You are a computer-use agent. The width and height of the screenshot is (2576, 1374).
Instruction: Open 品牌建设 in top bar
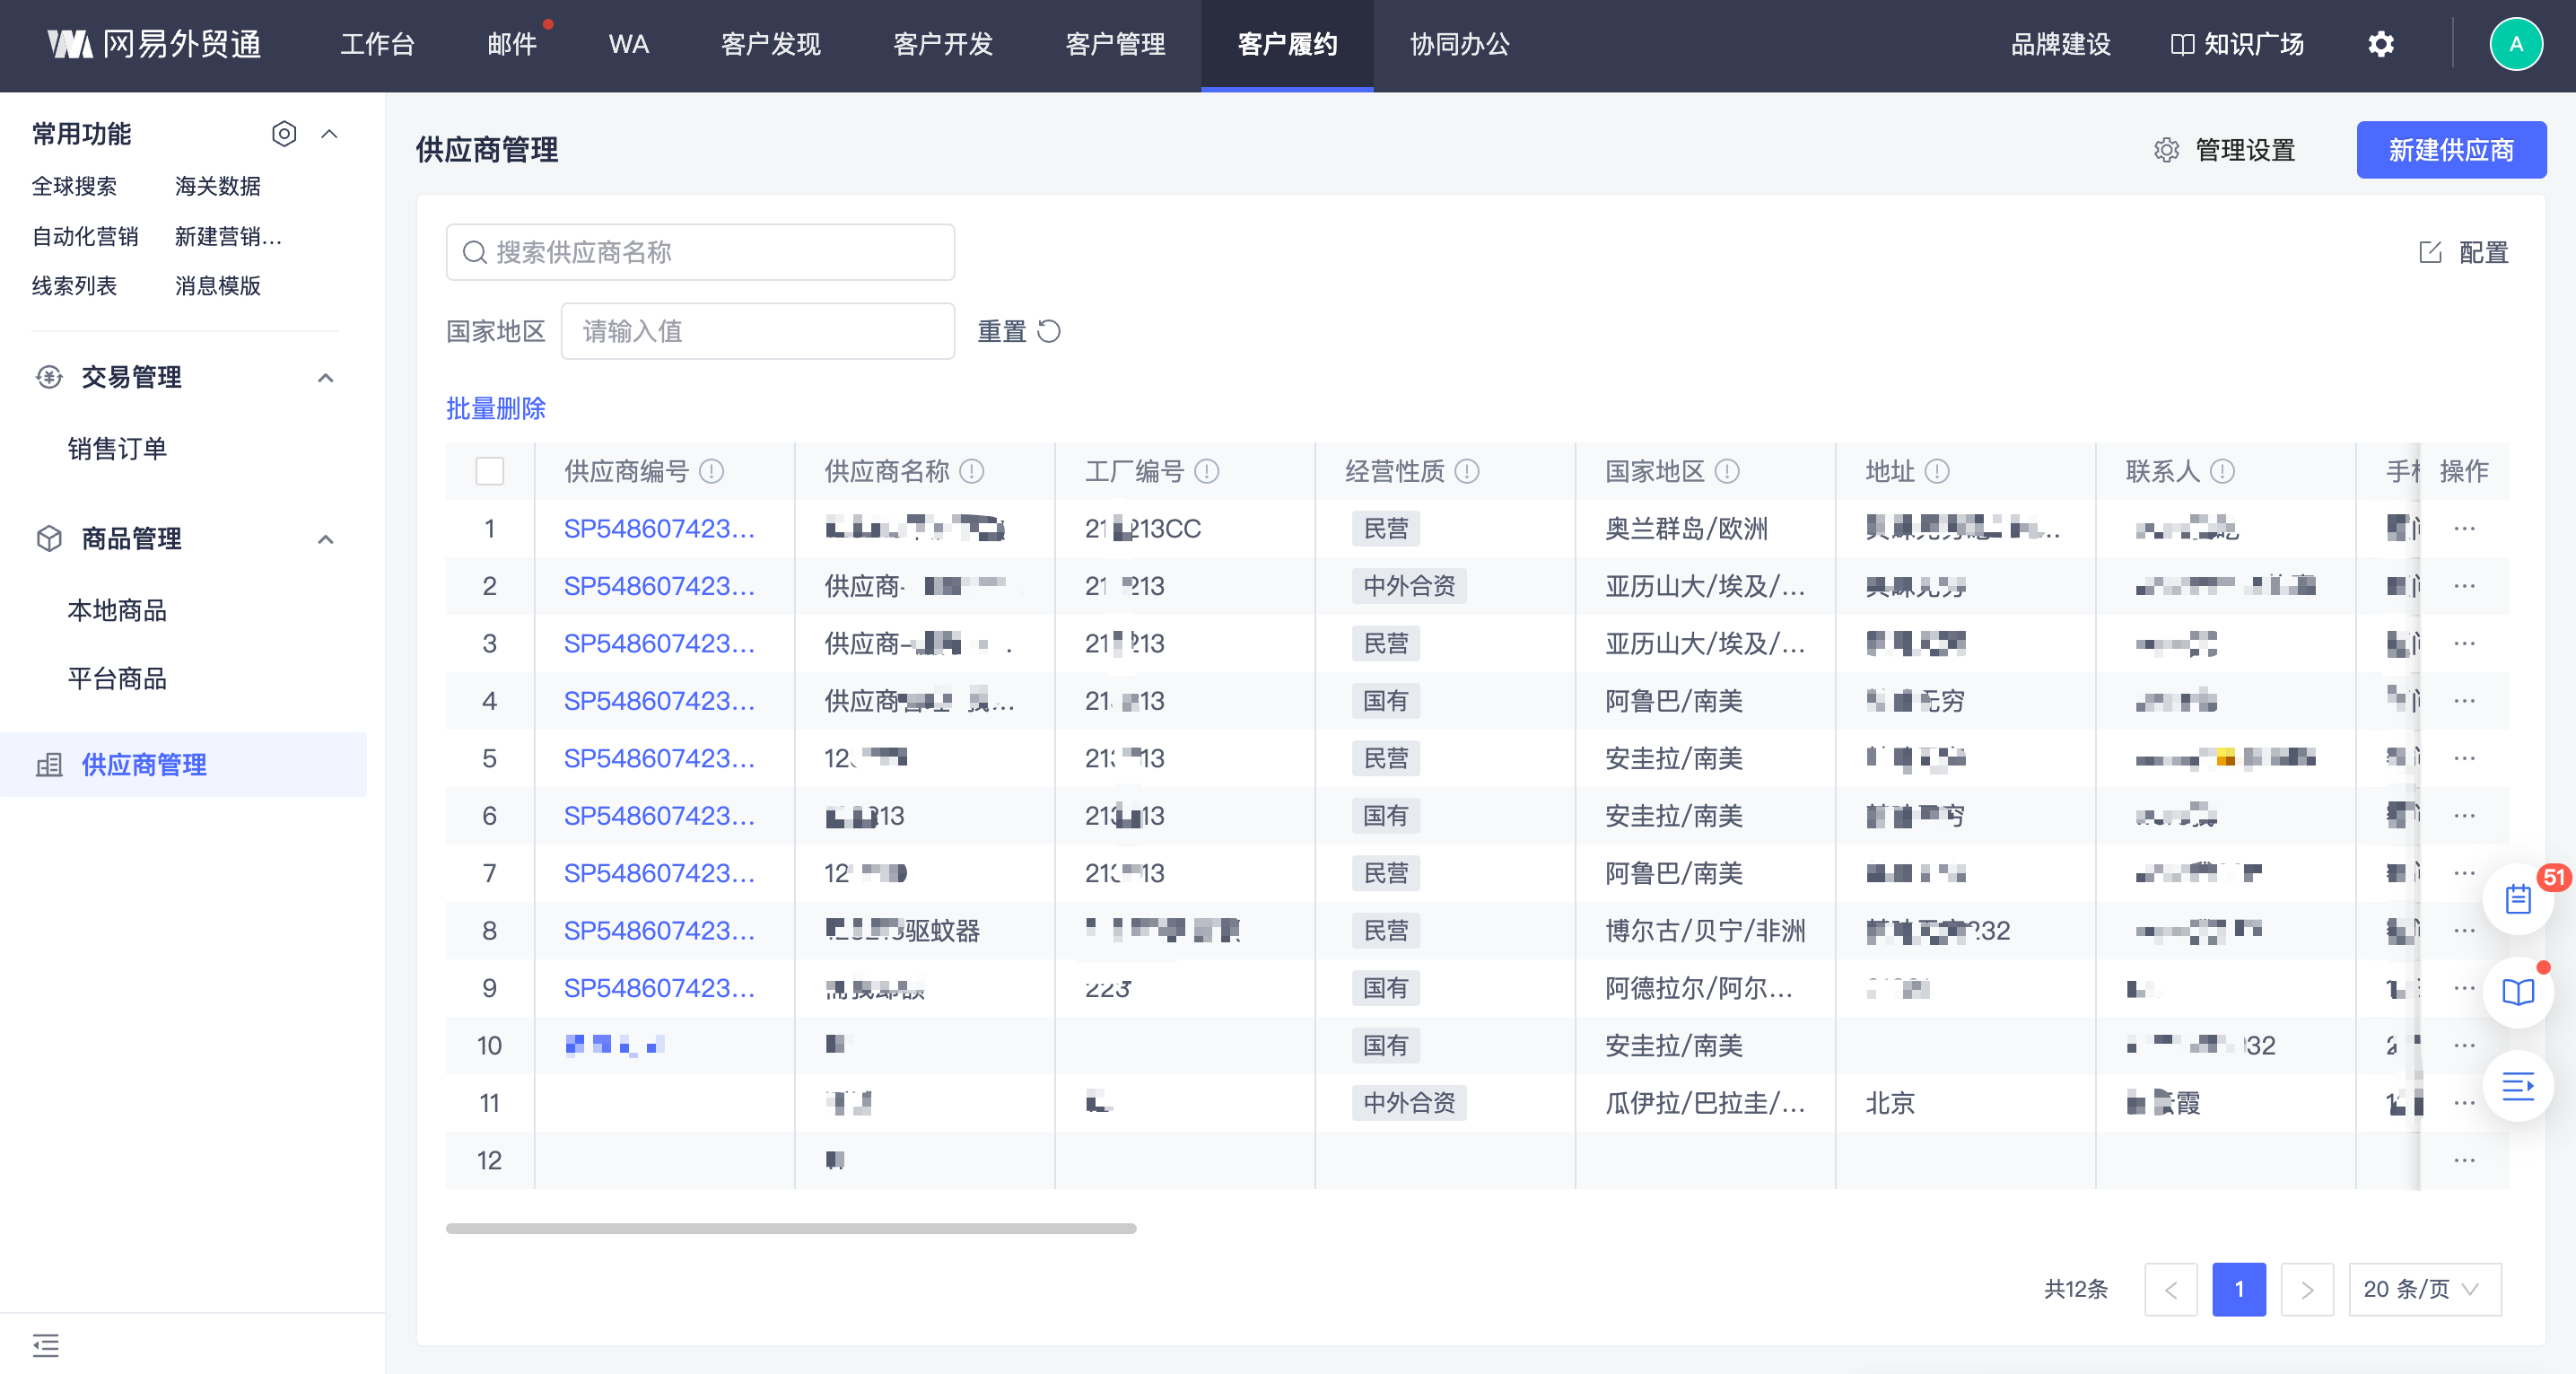click(x=2060, y=44)
